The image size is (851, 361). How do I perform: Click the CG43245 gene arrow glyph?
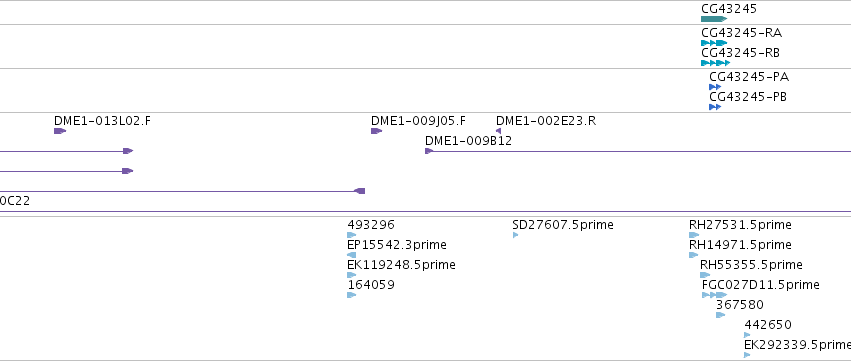pos(714,19)
